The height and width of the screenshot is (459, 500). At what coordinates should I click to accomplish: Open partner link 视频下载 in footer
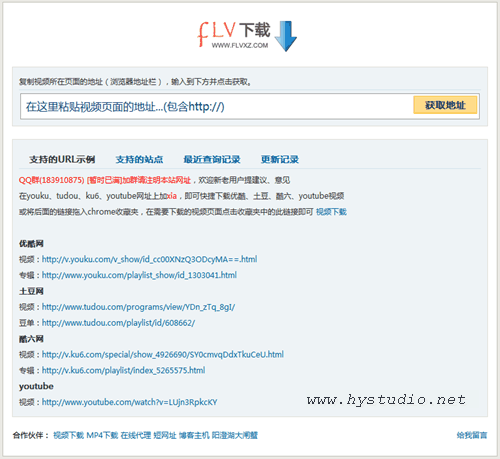tap(68, 435)
